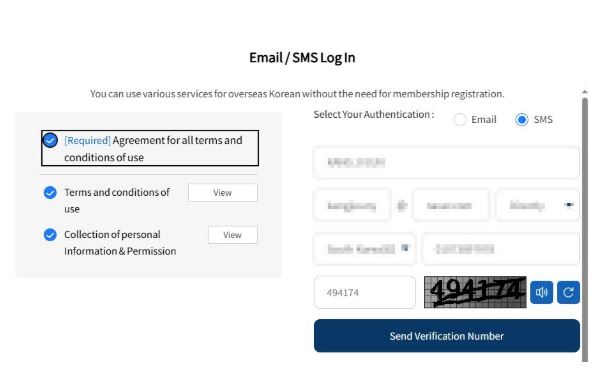
Task: Click the captcha code input field
Action: 365,292
